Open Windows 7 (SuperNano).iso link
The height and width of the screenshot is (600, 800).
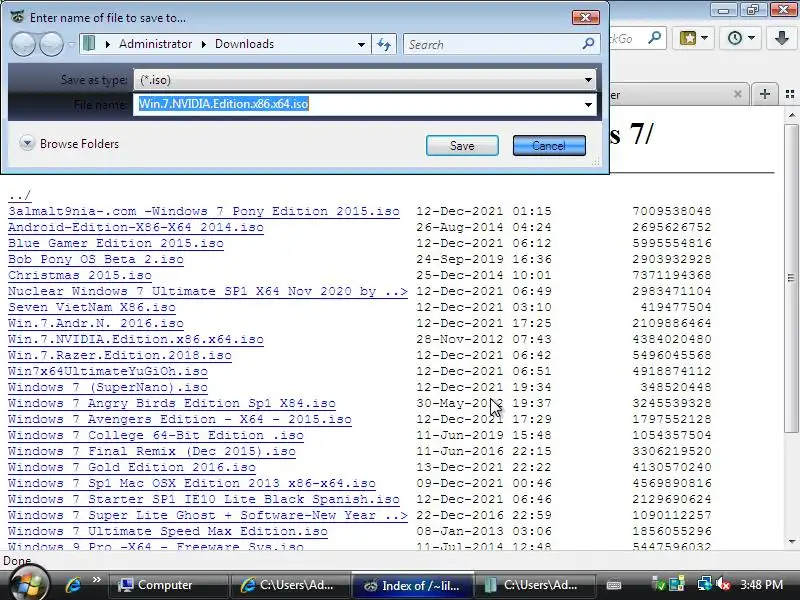tap(108, 387)
